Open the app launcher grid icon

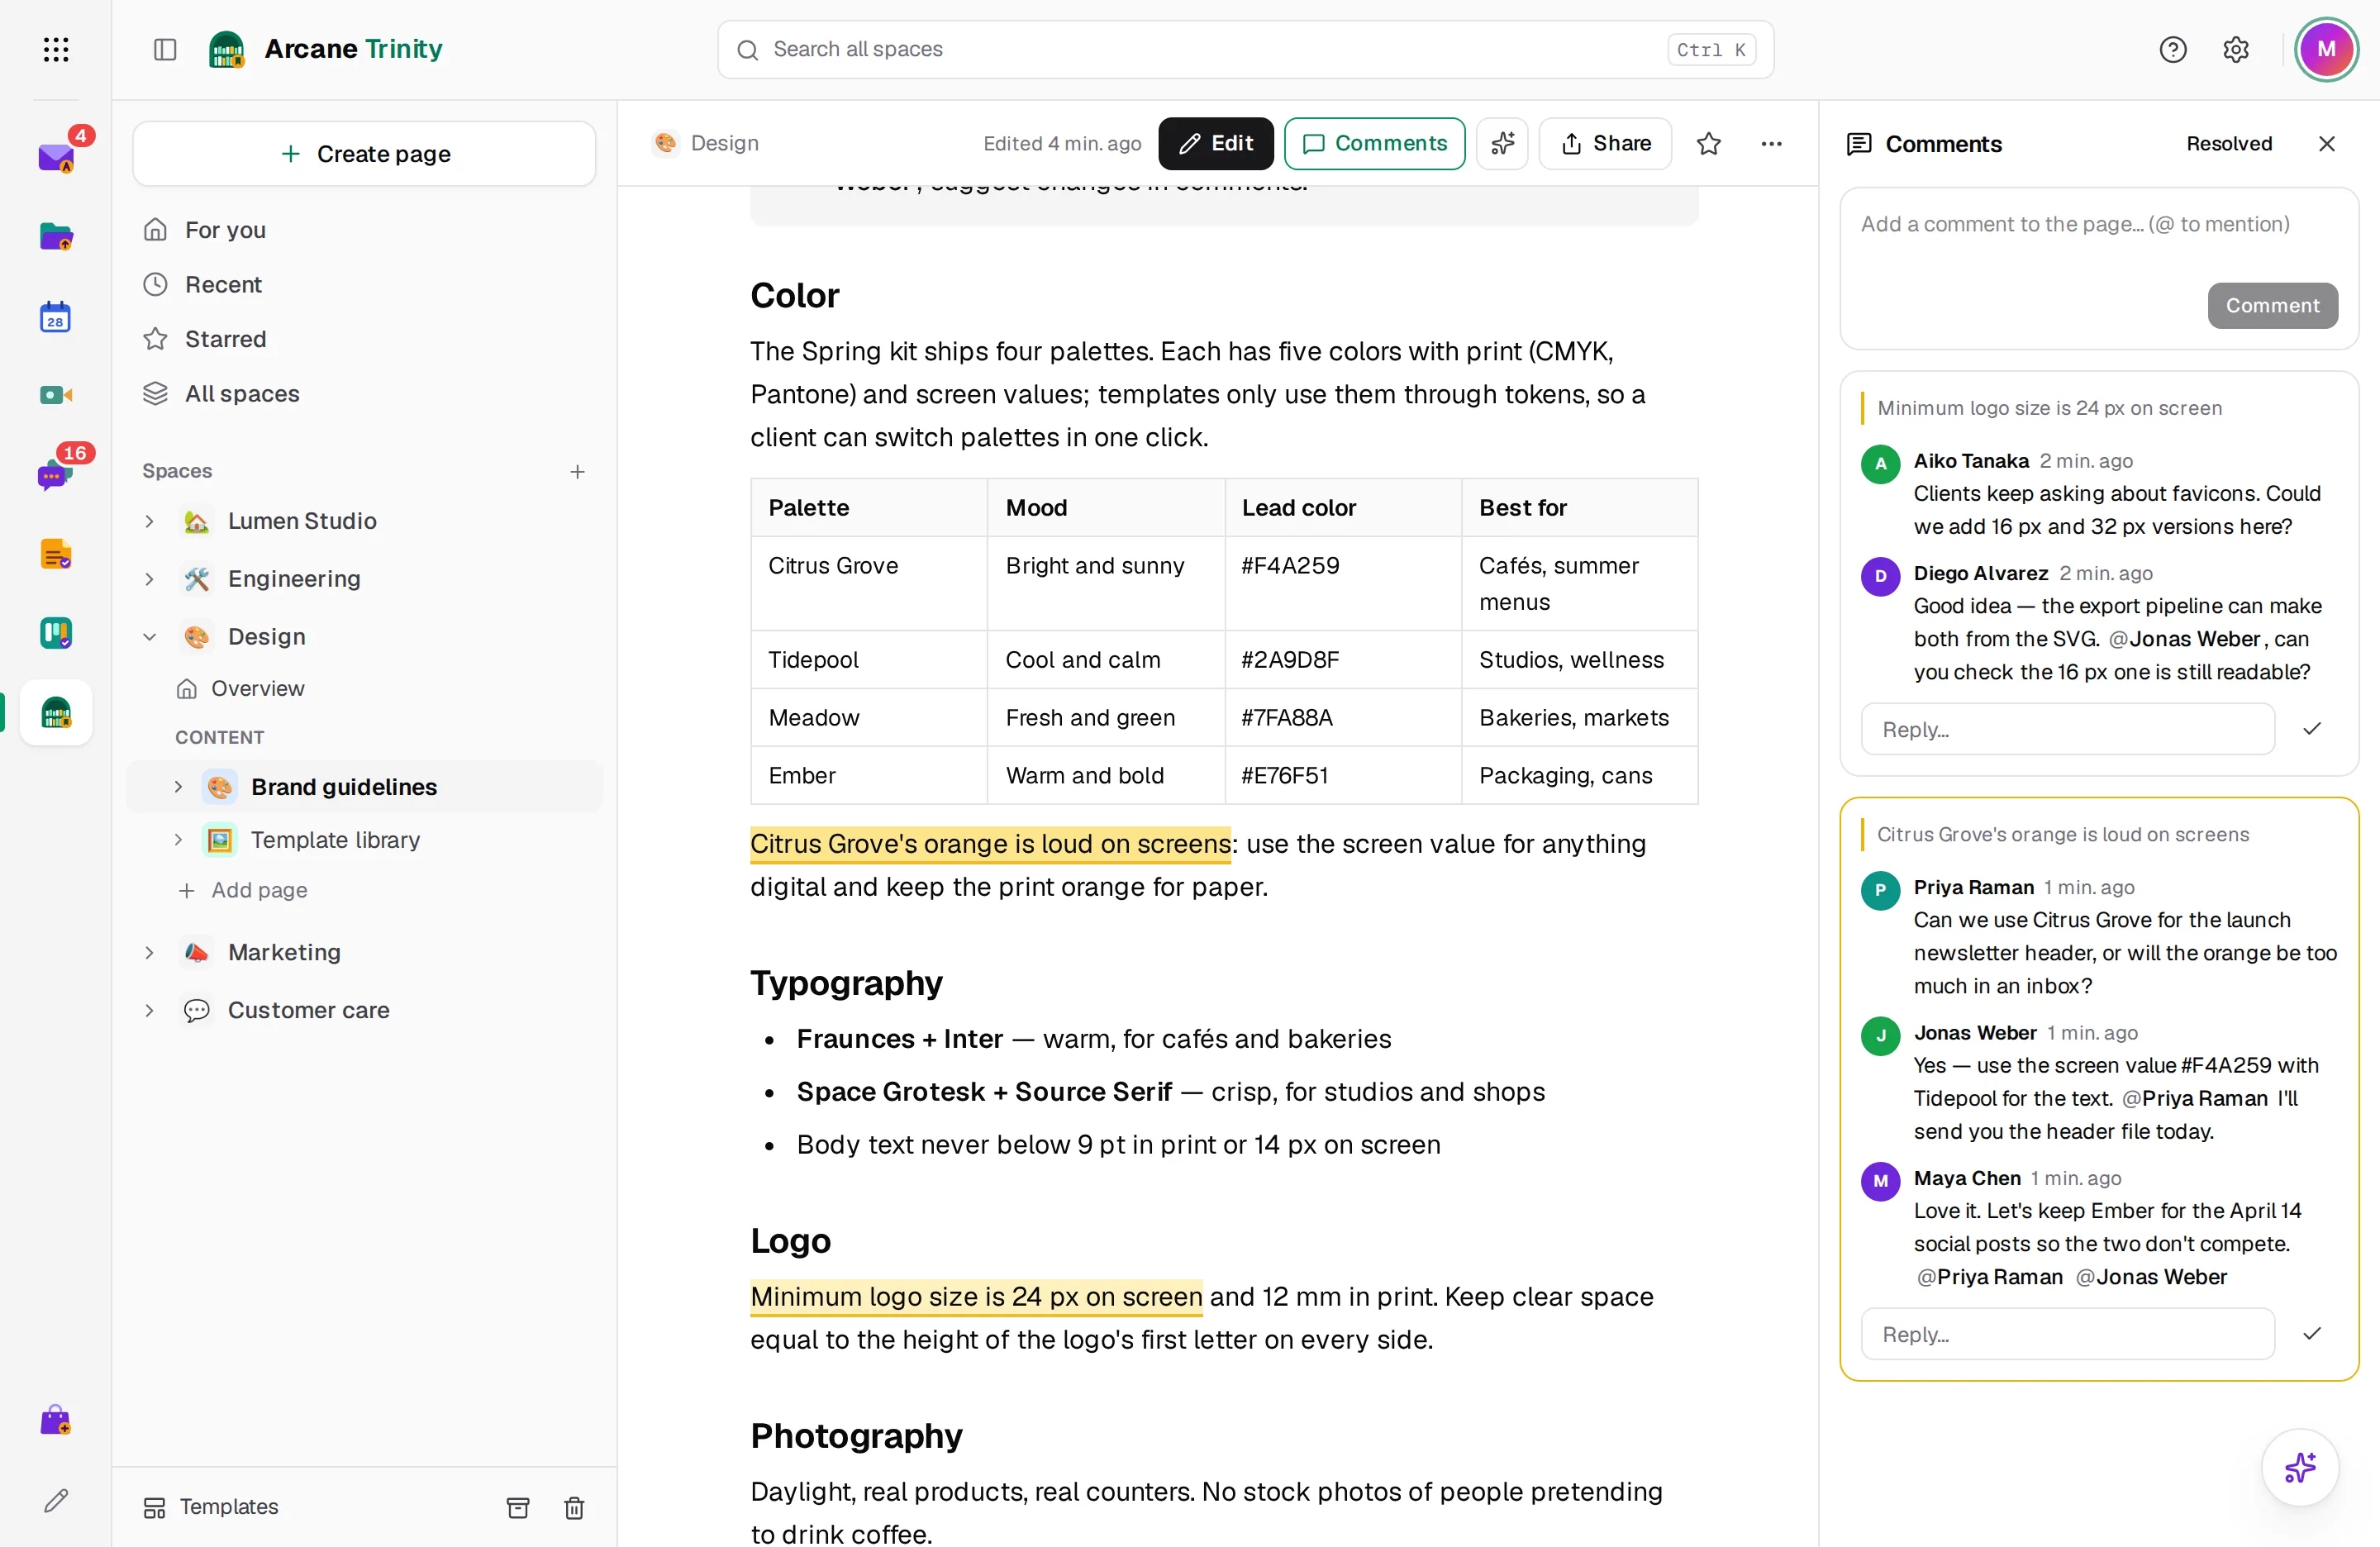(x=56, y=49)
